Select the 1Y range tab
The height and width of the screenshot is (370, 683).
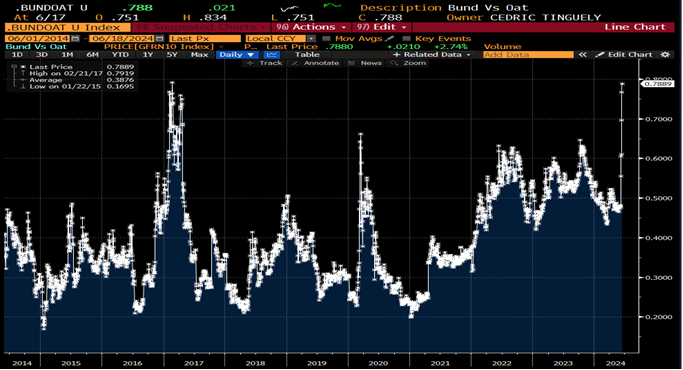click(x=148, y=54)
